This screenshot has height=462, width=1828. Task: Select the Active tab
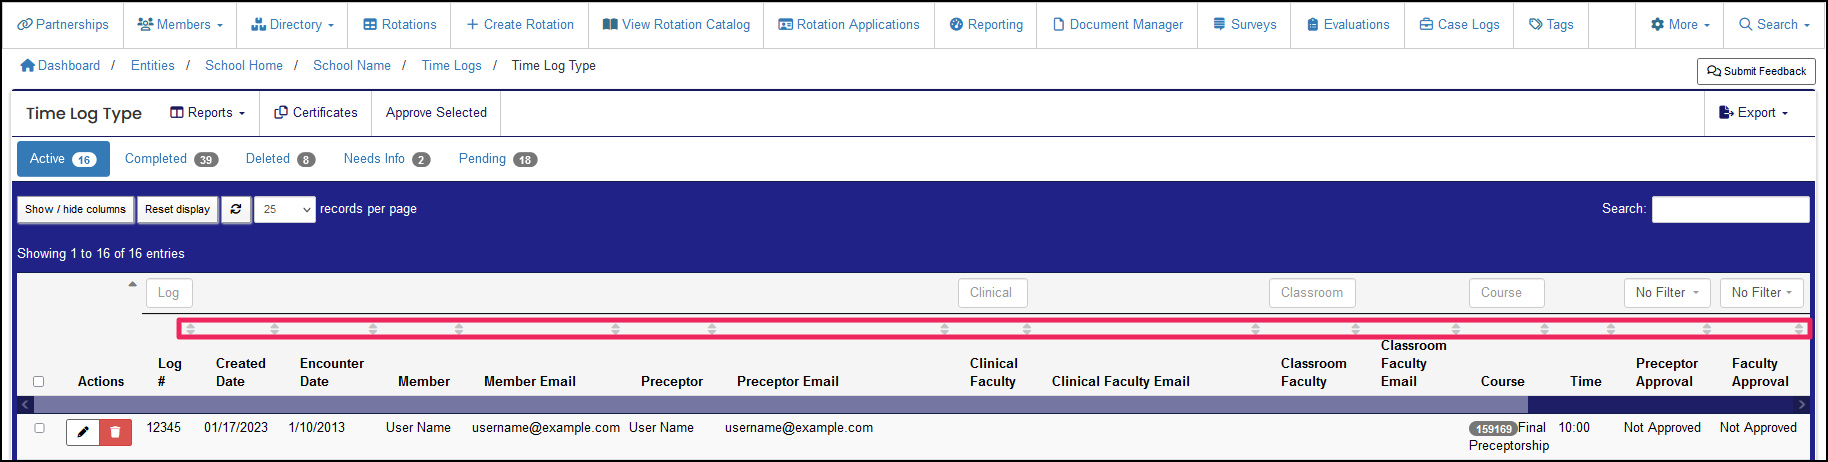pos(63,159)
